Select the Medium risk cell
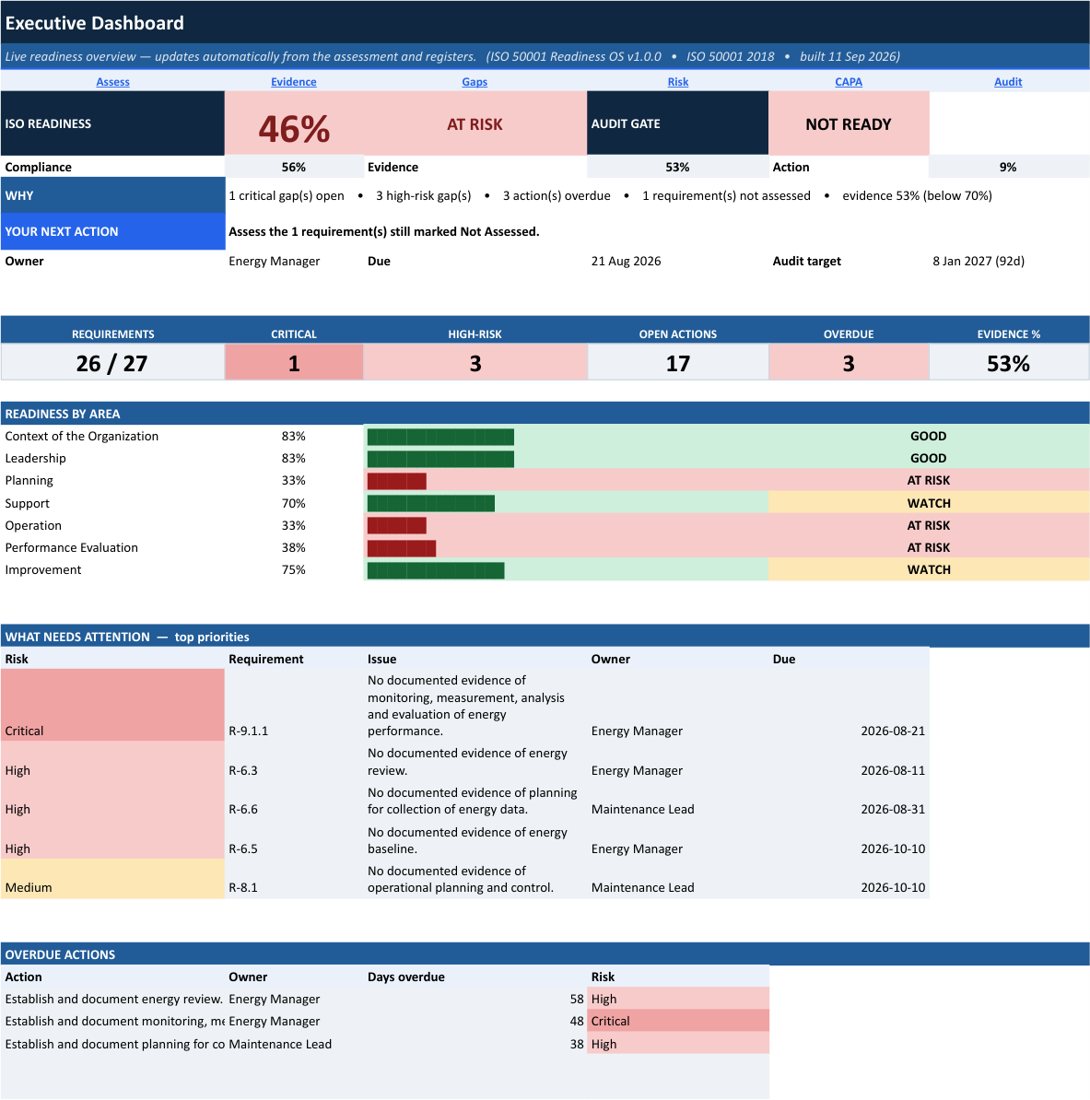Viewport: 1090px width, 1100px height. (112, 879)
